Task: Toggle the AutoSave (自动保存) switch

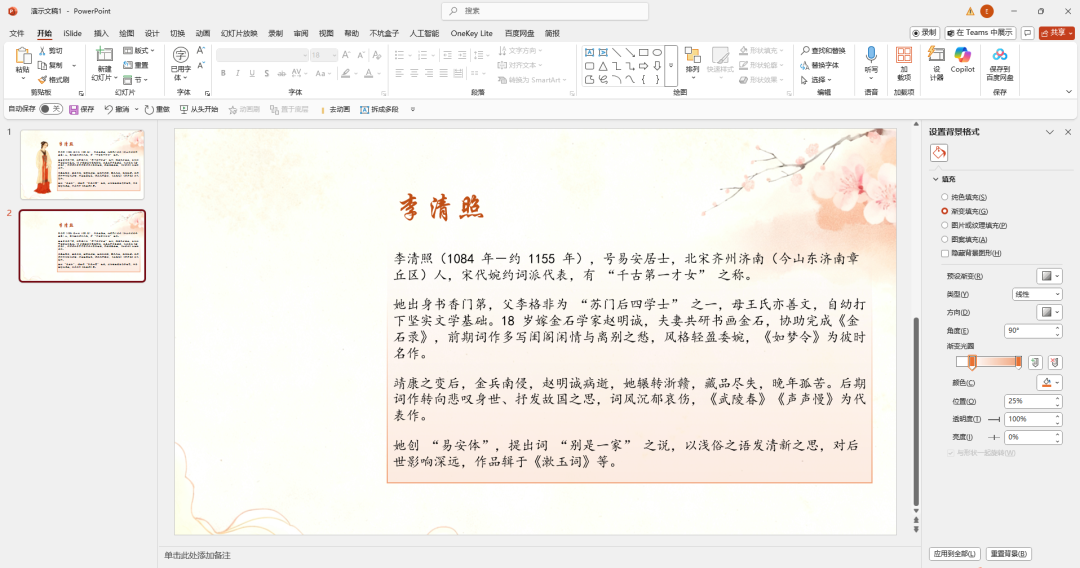Action: (50, 109)
